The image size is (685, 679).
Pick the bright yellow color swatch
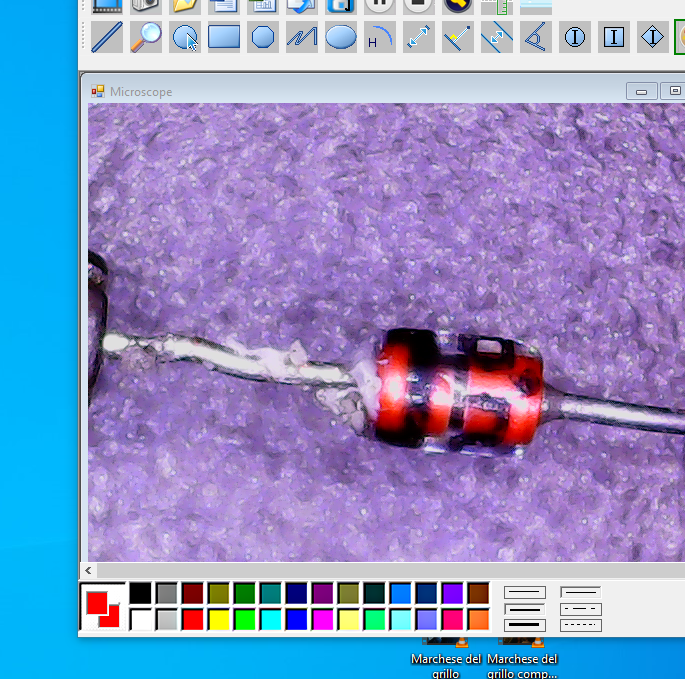click(218, 620)
